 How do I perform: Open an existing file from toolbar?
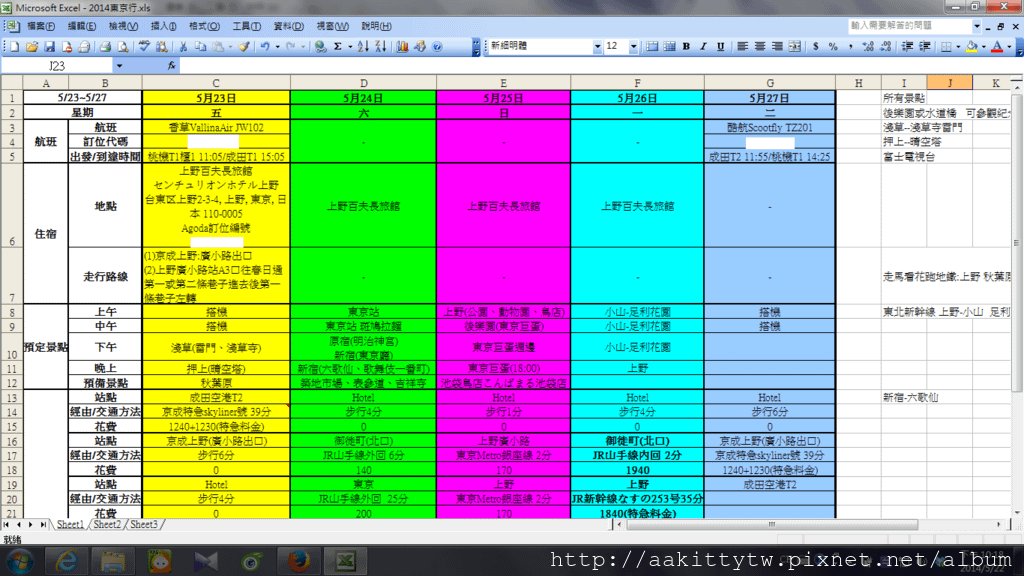(x=31, y=46)
